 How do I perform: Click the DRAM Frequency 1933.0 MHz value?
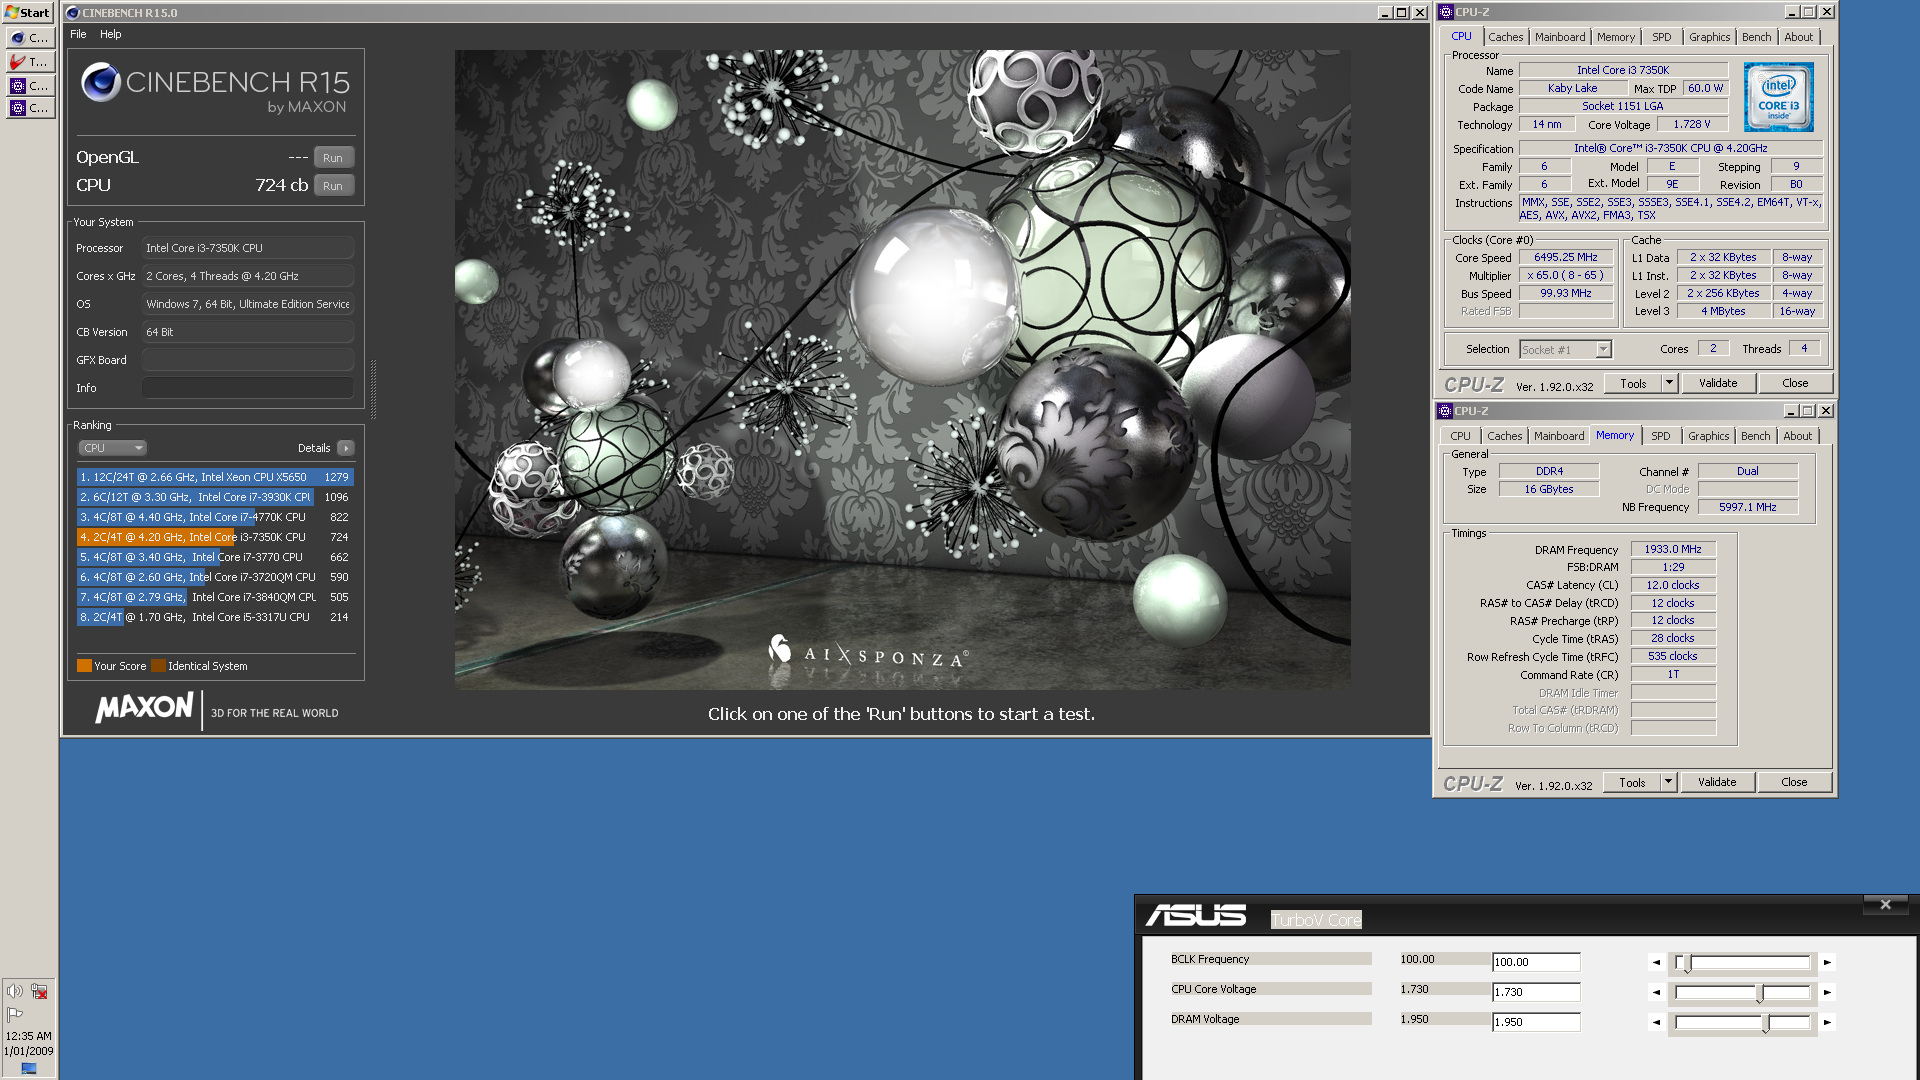pos(1673,549)
